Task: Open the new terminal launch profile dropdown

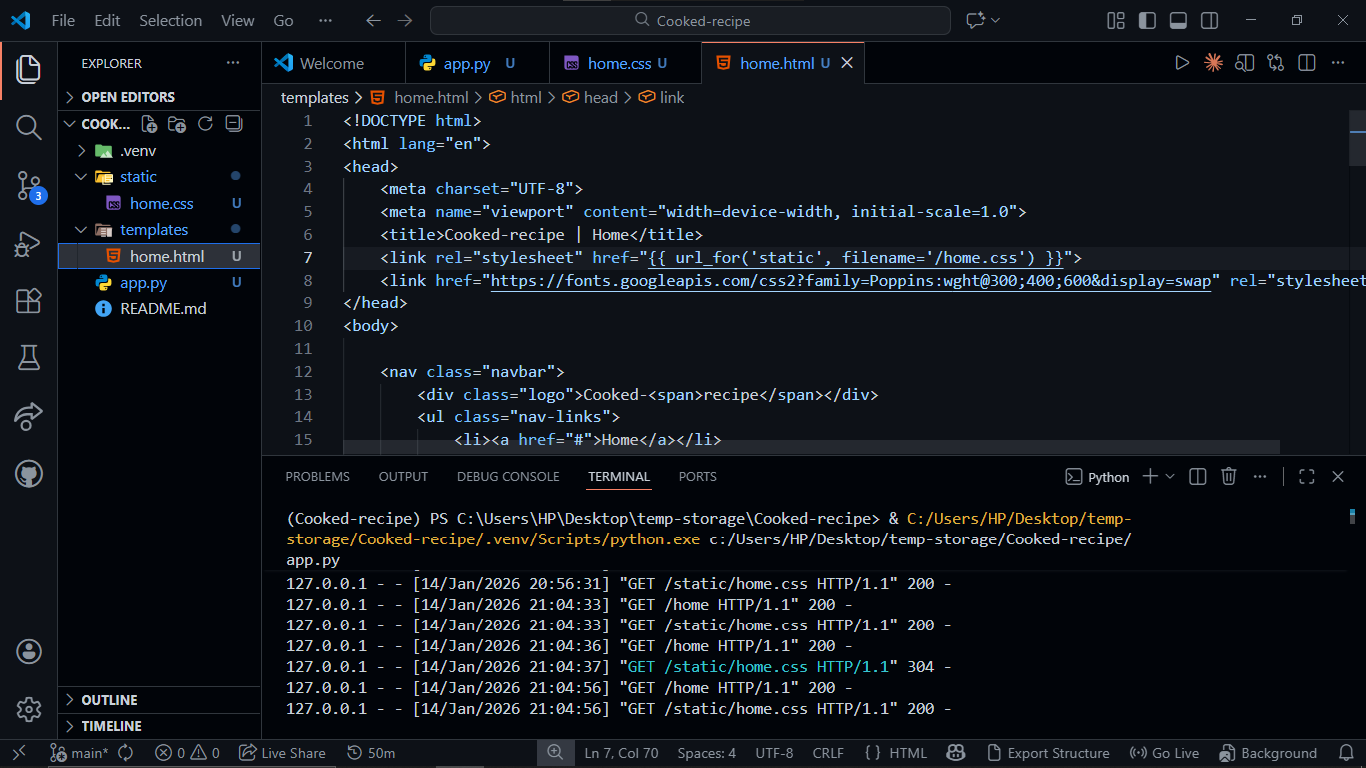Action: coord(1170,477)
